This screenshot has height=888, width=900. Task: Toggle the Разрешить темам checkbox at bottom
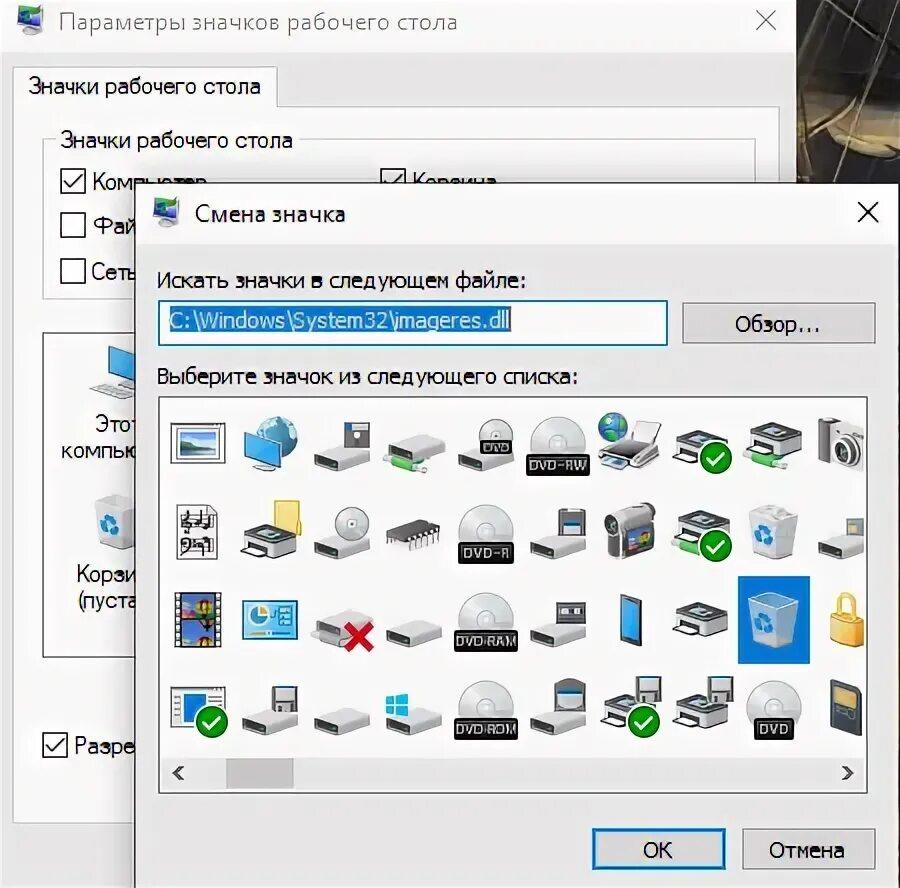click(55, 745)
